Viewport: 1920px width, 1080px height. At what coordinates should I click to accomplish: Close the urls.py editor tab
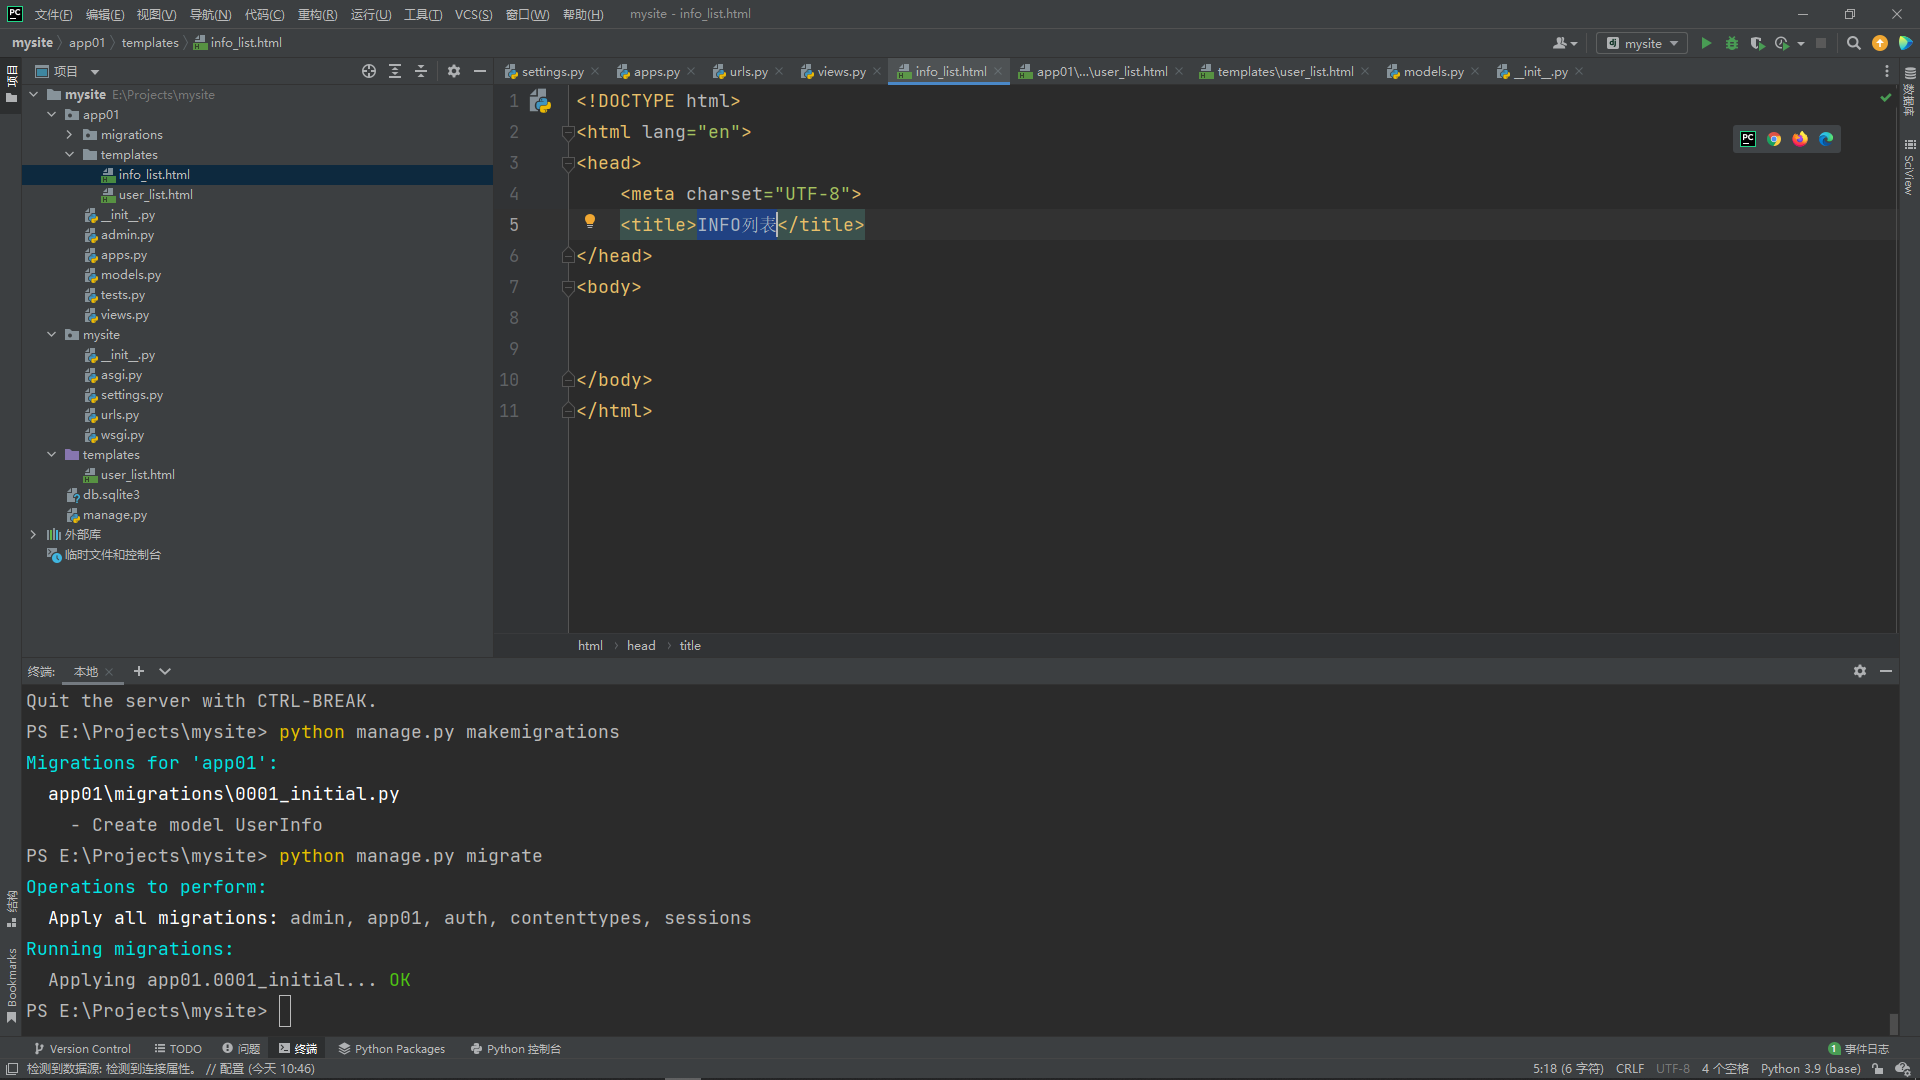[x=779, y=71]
